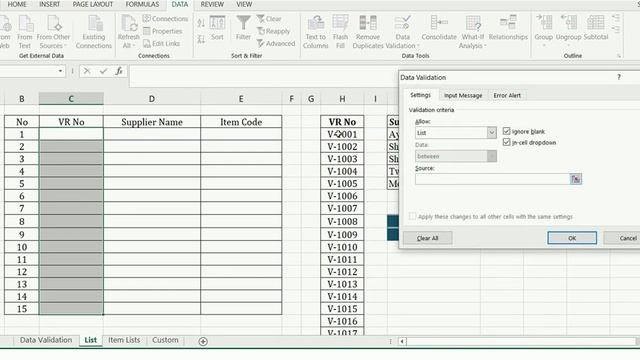Confirm formula bar entry checkmark
This screenshot has height=360, width=640.
[x=103, y=71]
